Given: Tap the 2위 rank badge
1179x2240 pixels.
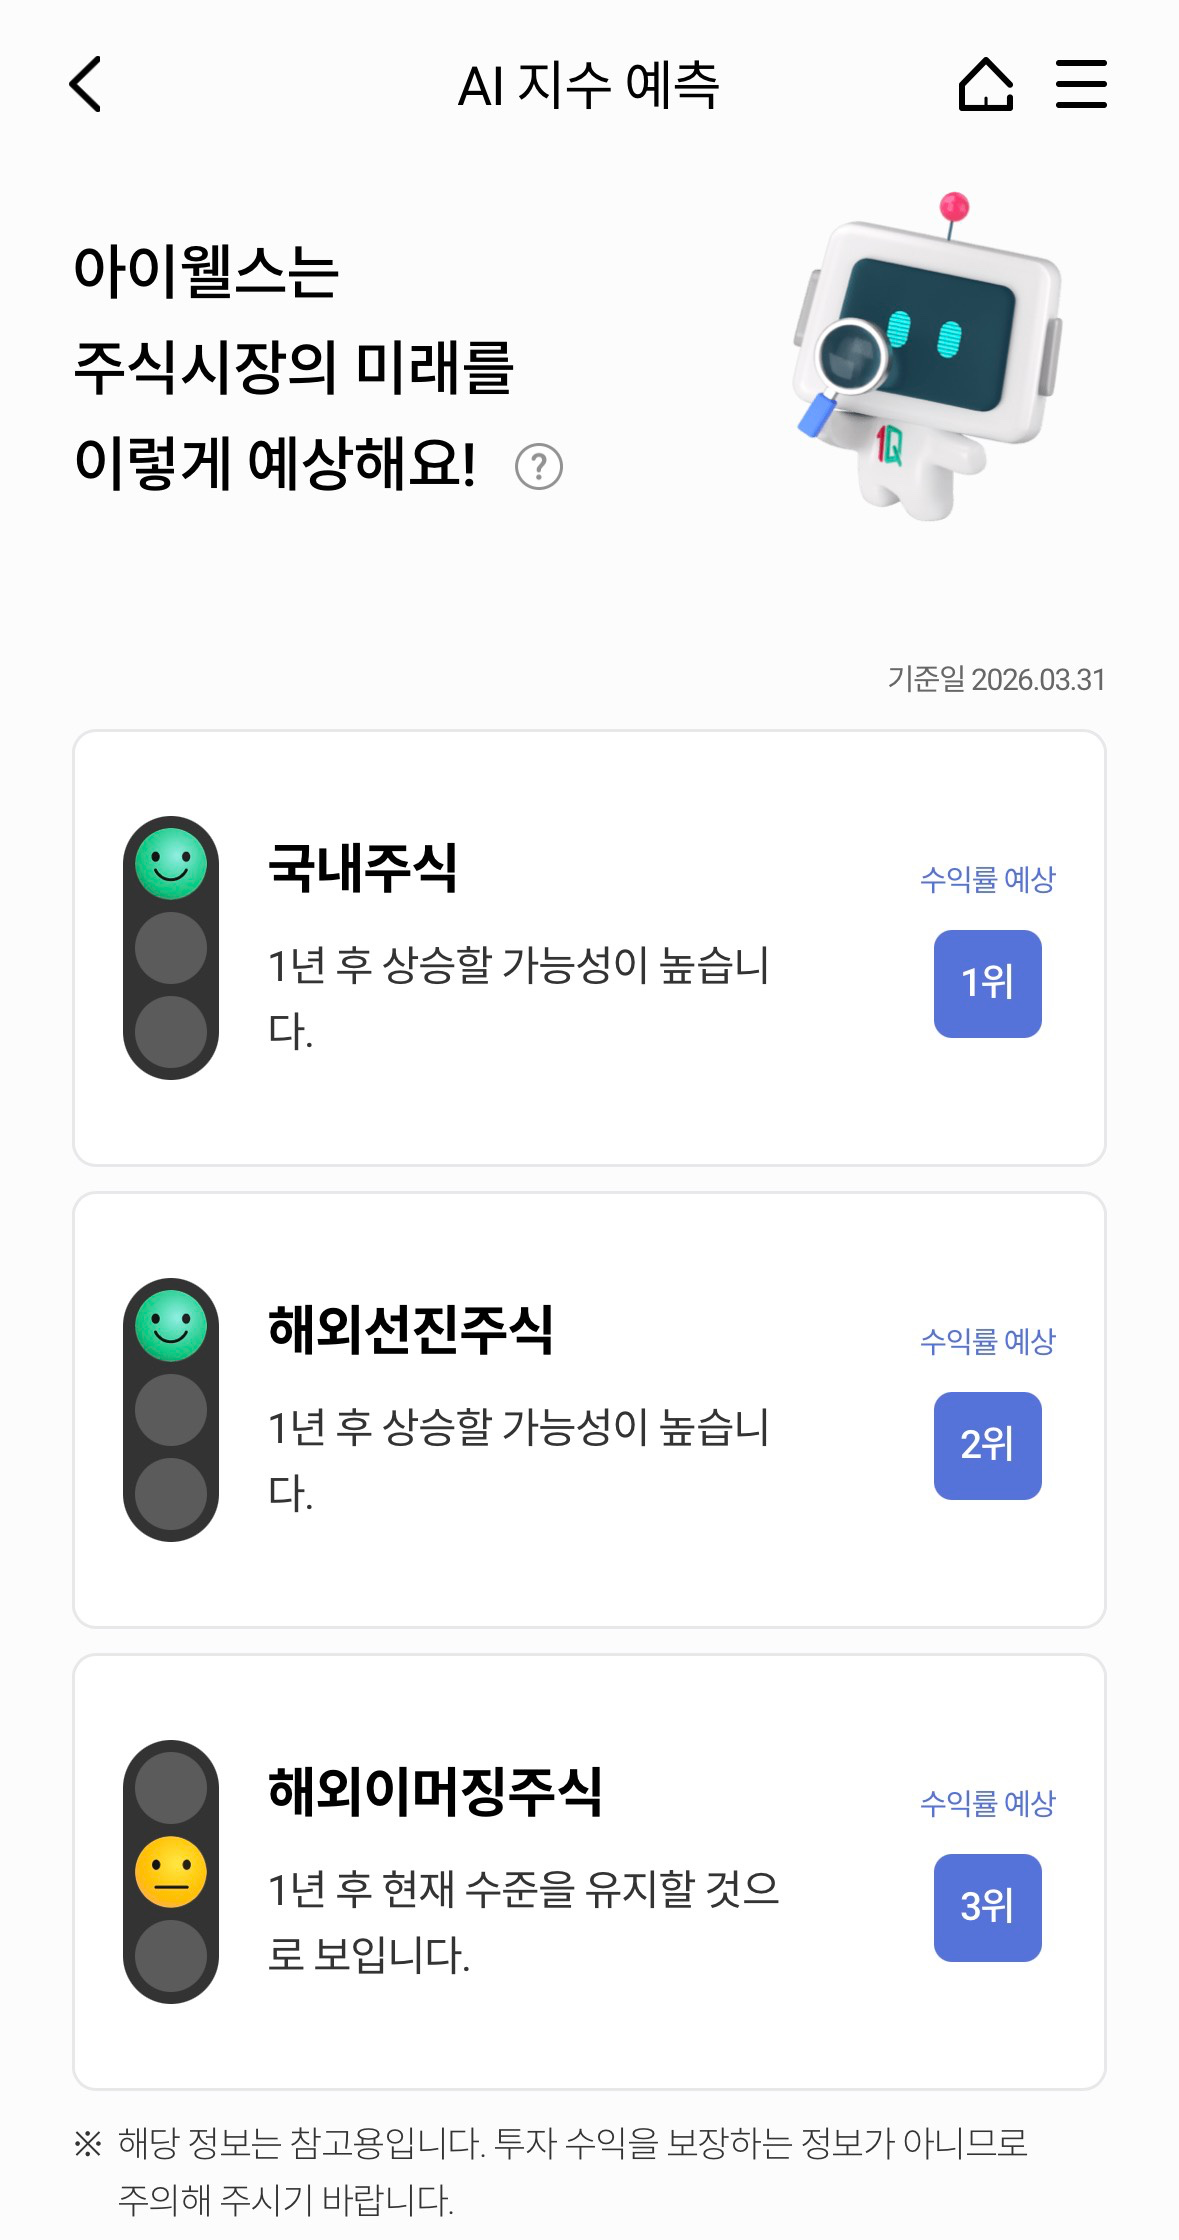Looking at the screenshot, I should [x=987, y=1446].
